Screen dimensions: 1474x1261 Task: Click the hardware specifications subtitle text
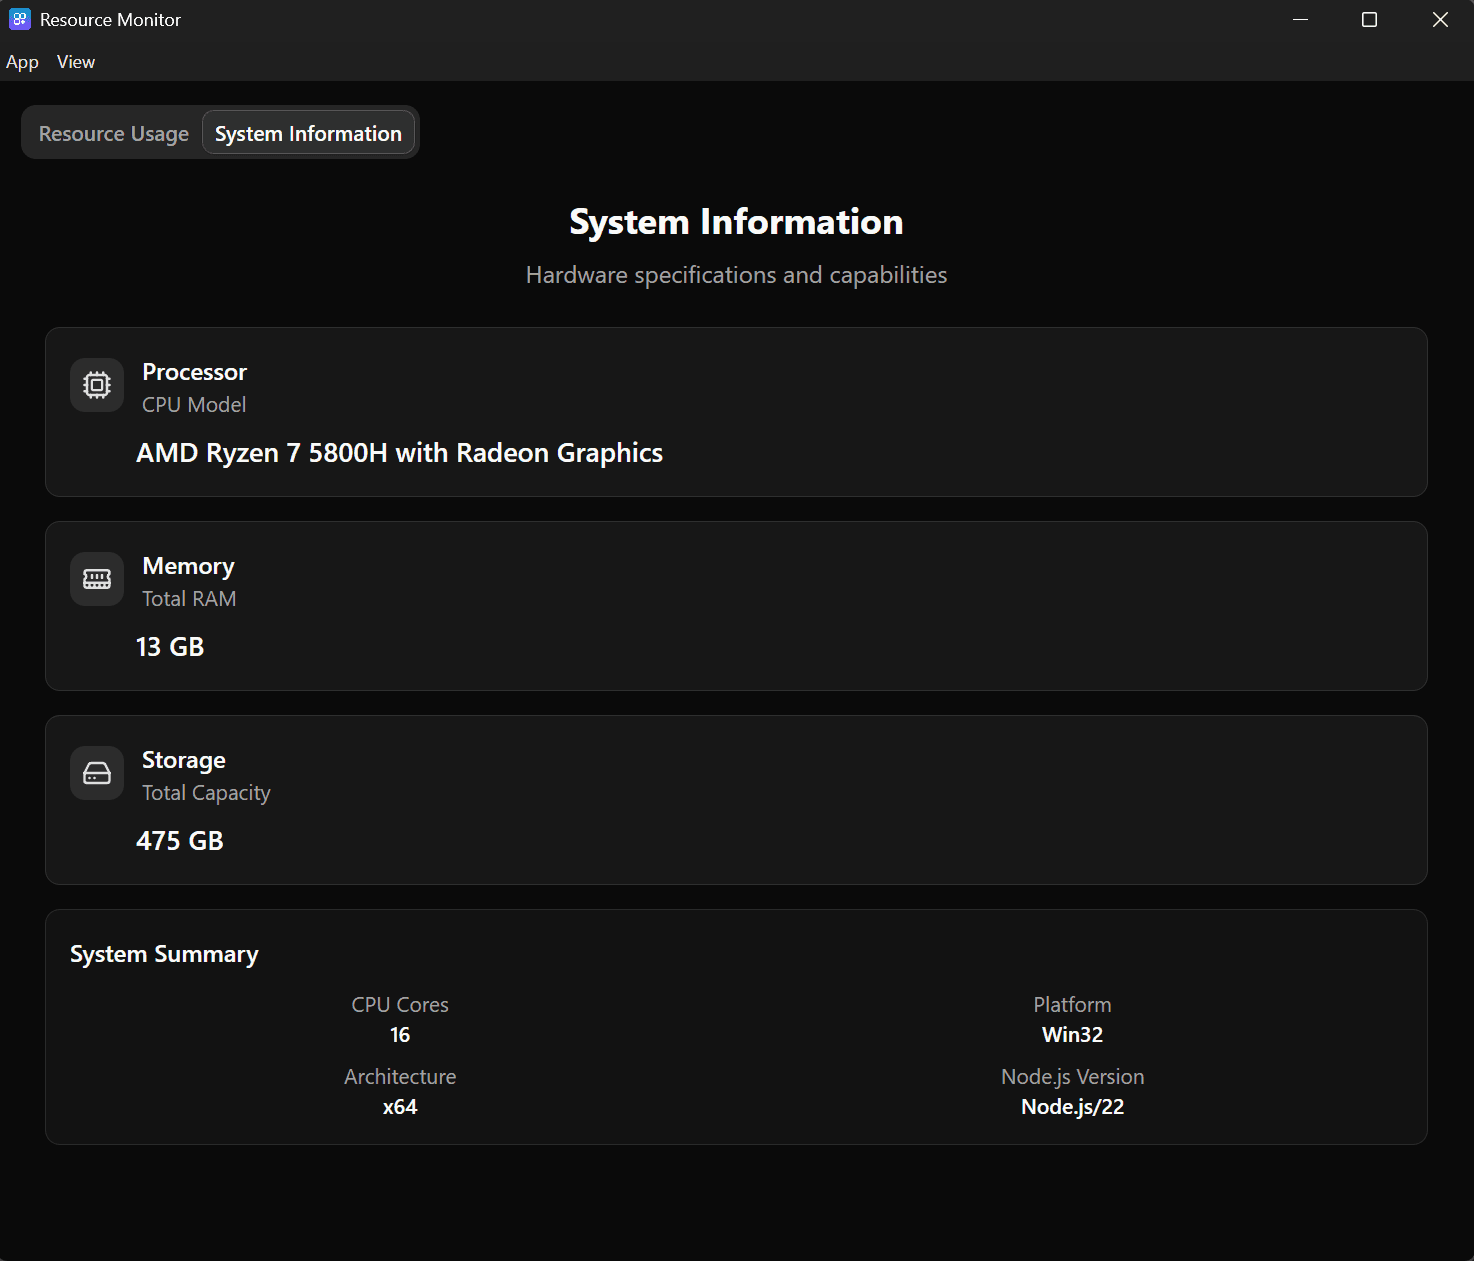(736, 274)
